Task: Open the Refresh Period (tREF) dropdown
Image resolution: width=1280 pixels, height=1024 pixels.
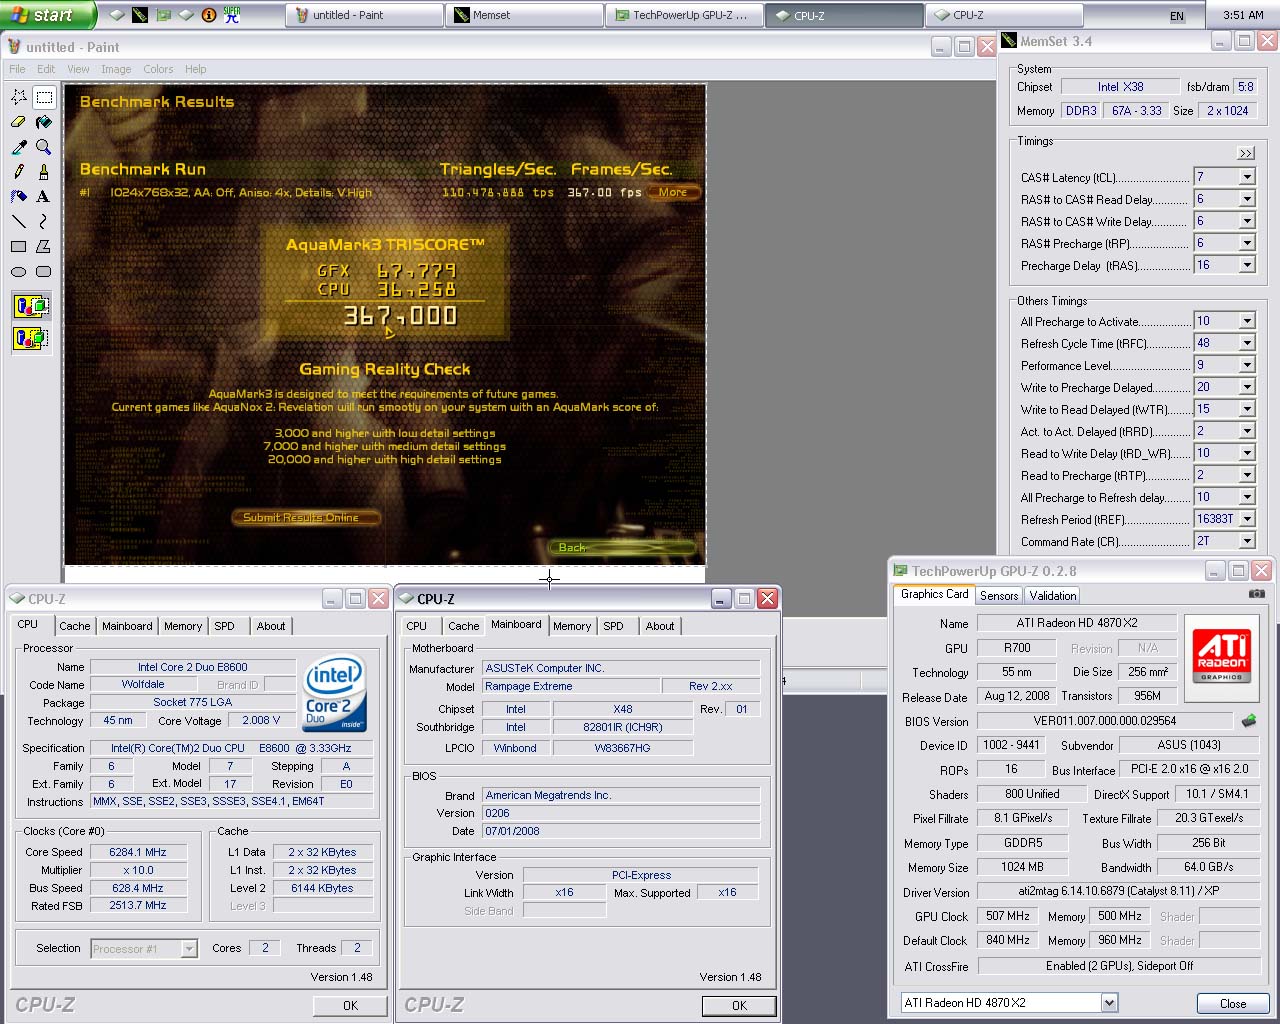Action: (x=1247, y=519)
